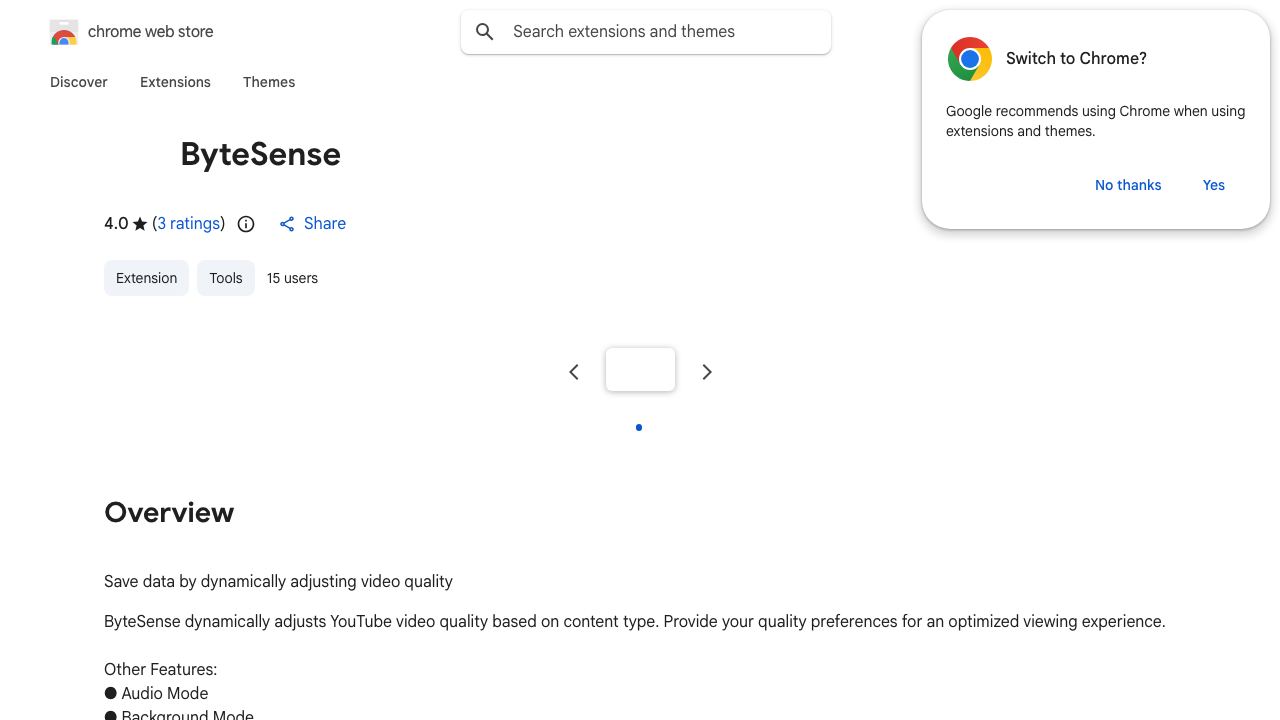Open the Themes tab
The width and height of the screenshot is (1280, 720).
coord(269,82)
